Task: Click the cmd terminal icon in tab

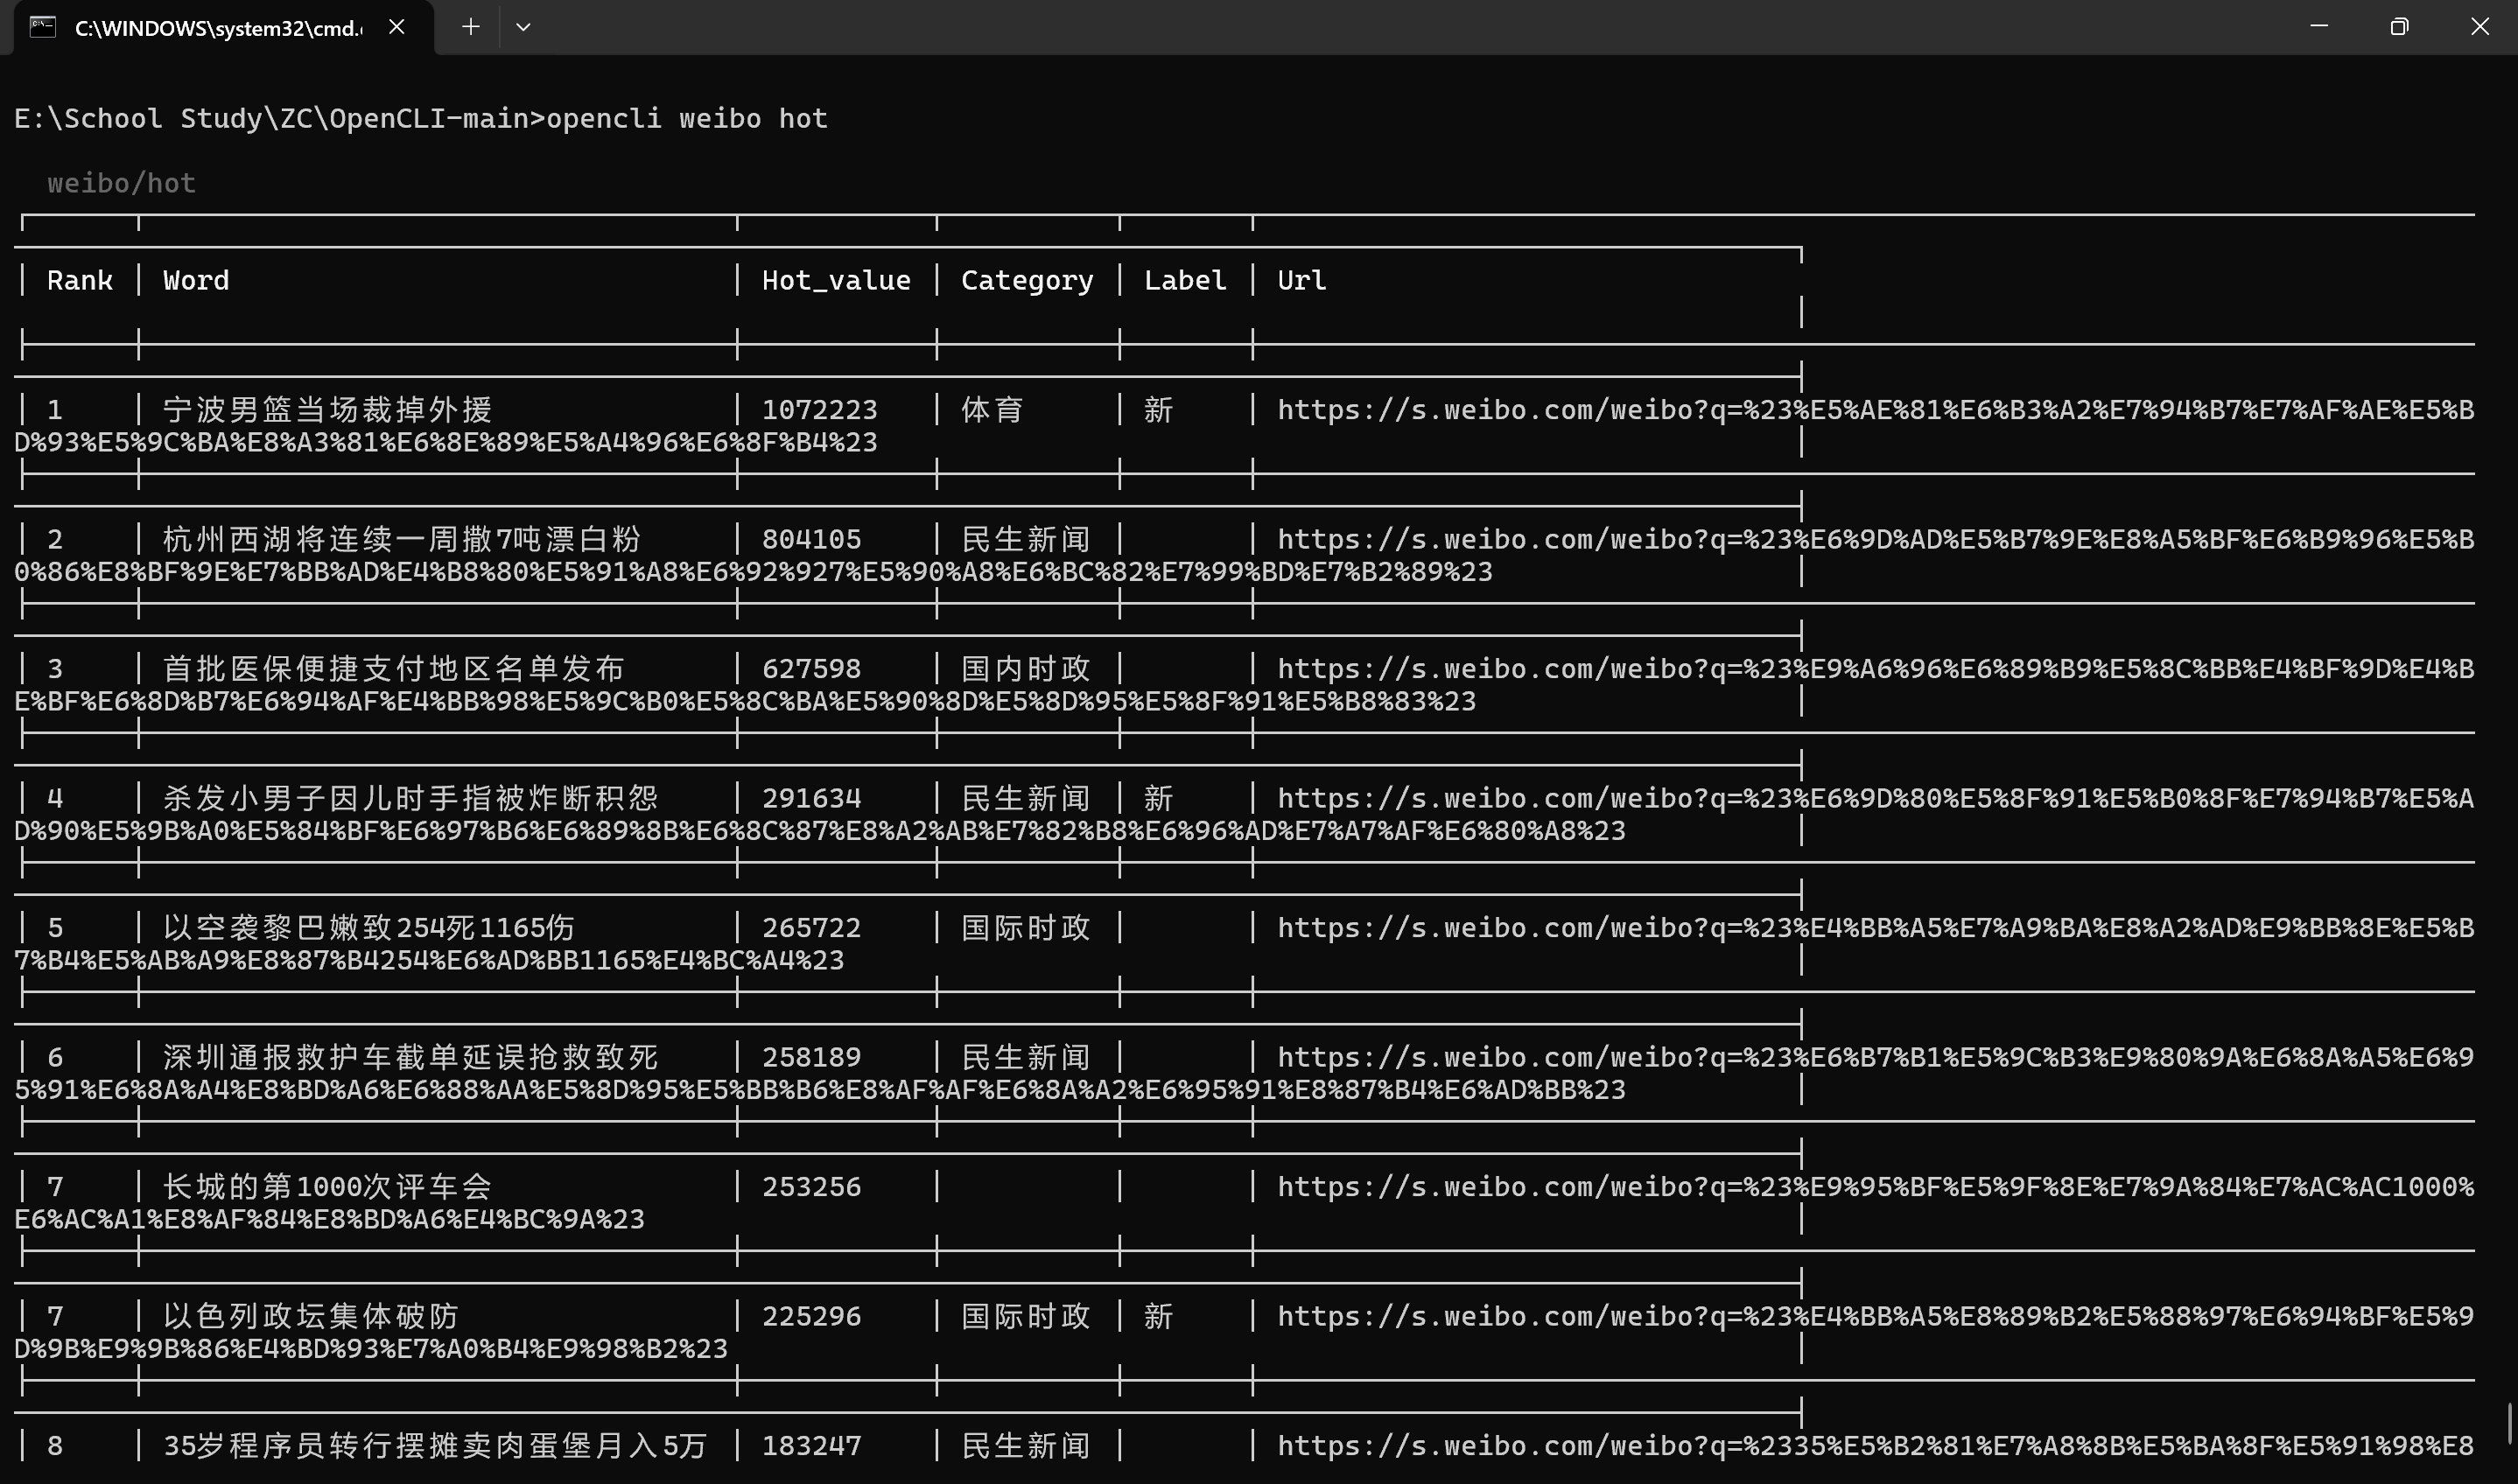Action: tap(42, 27)
